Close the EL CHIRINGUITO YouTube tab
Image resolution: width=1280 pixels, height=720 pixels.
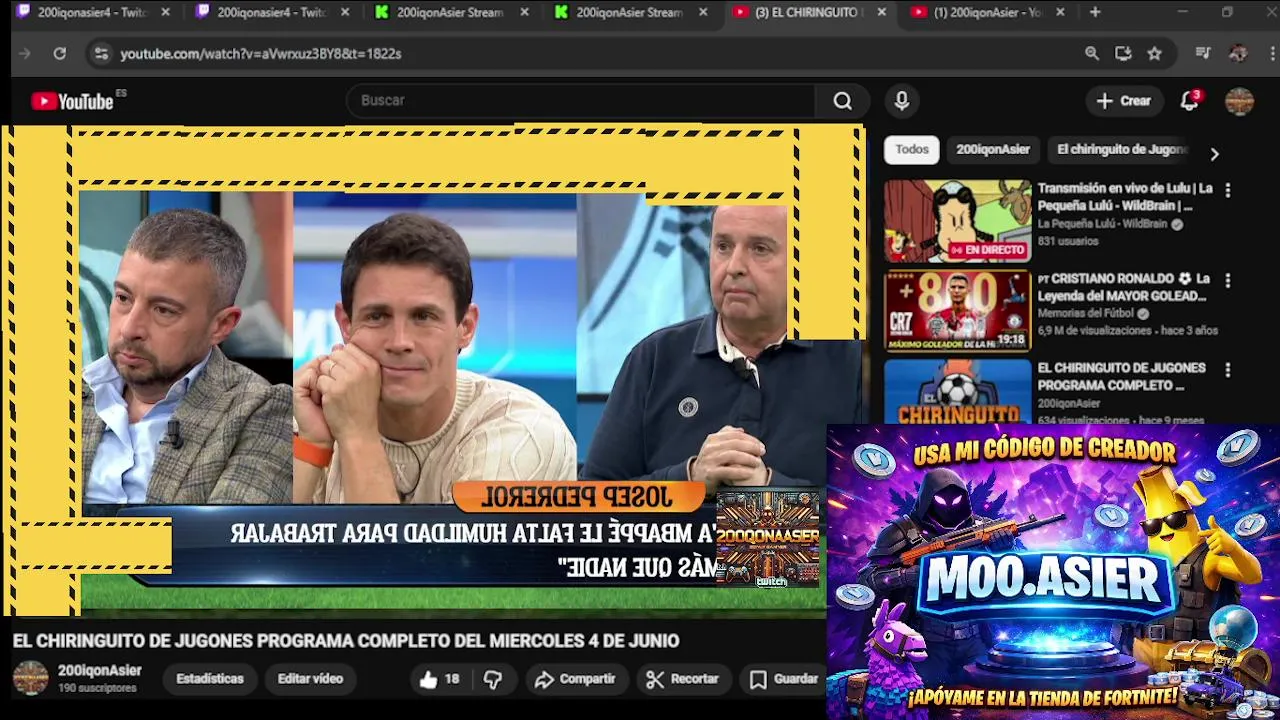click(x=881, y=12)
